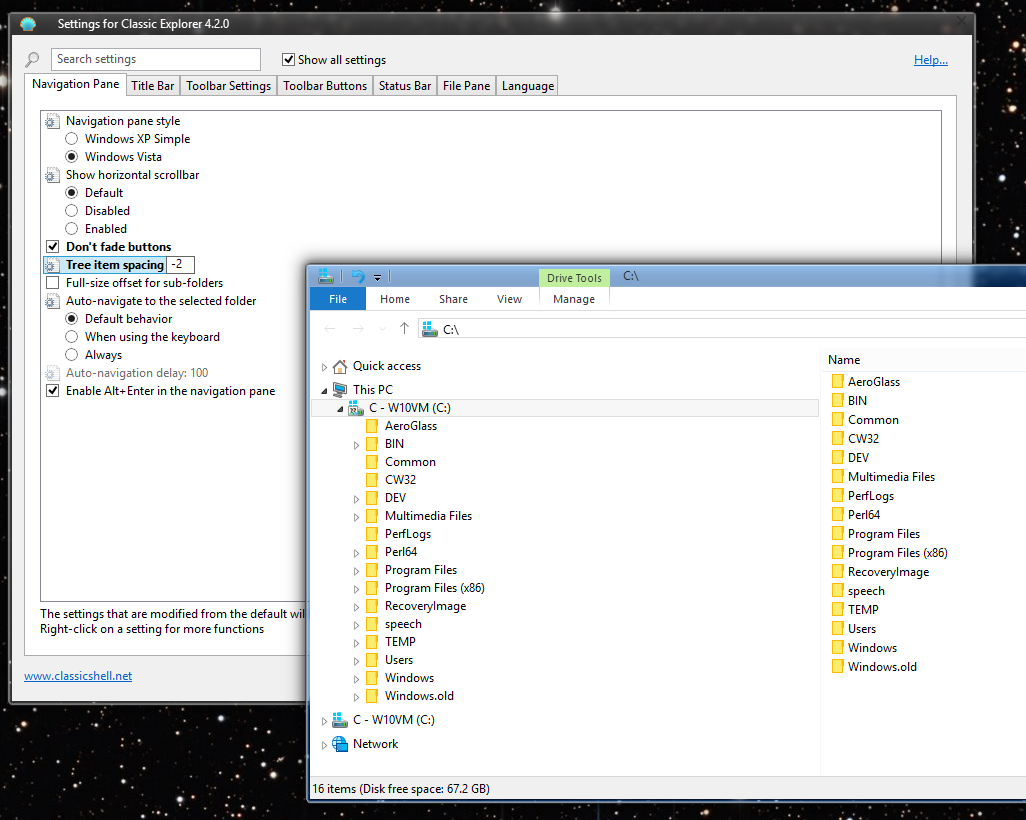
Task: Collapse the selected C - W10VM node
Action: point(340,409)
